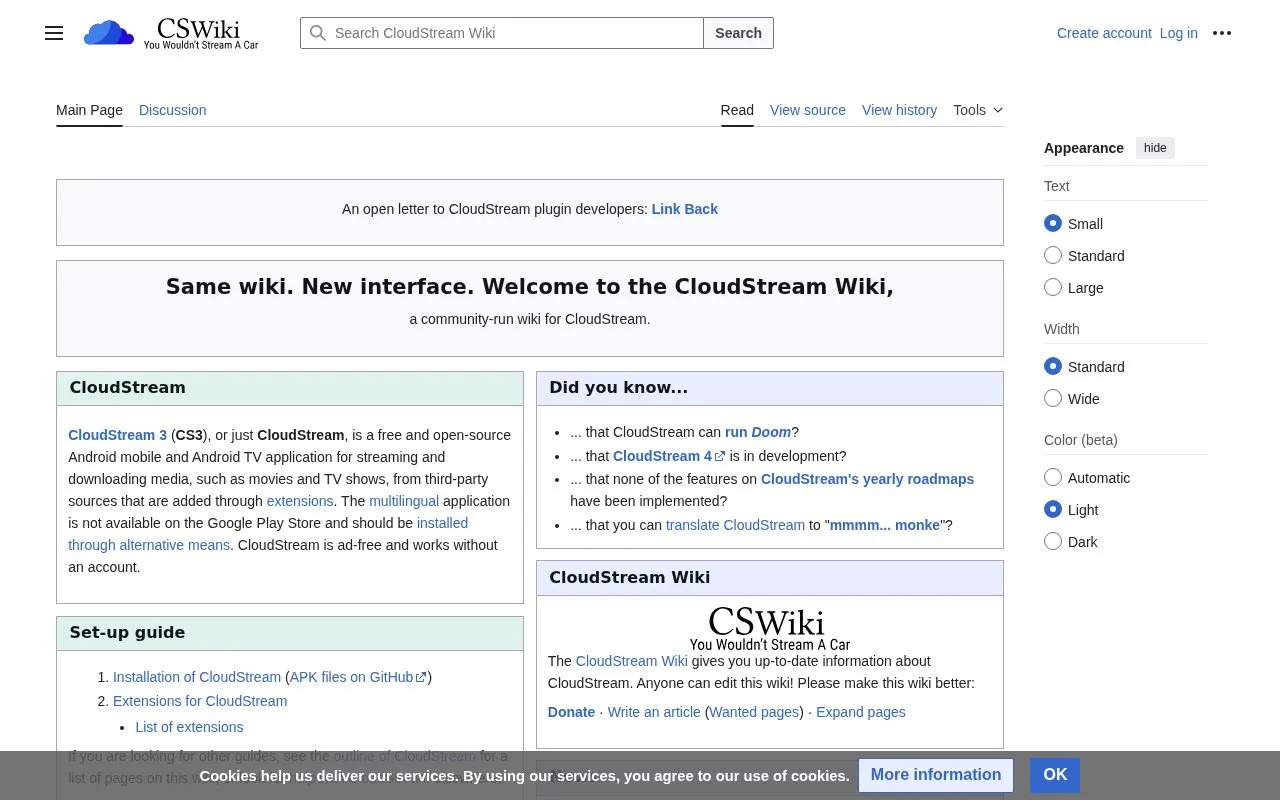Follow the extensions link
1280x800 pixels.
coord(300,501)
